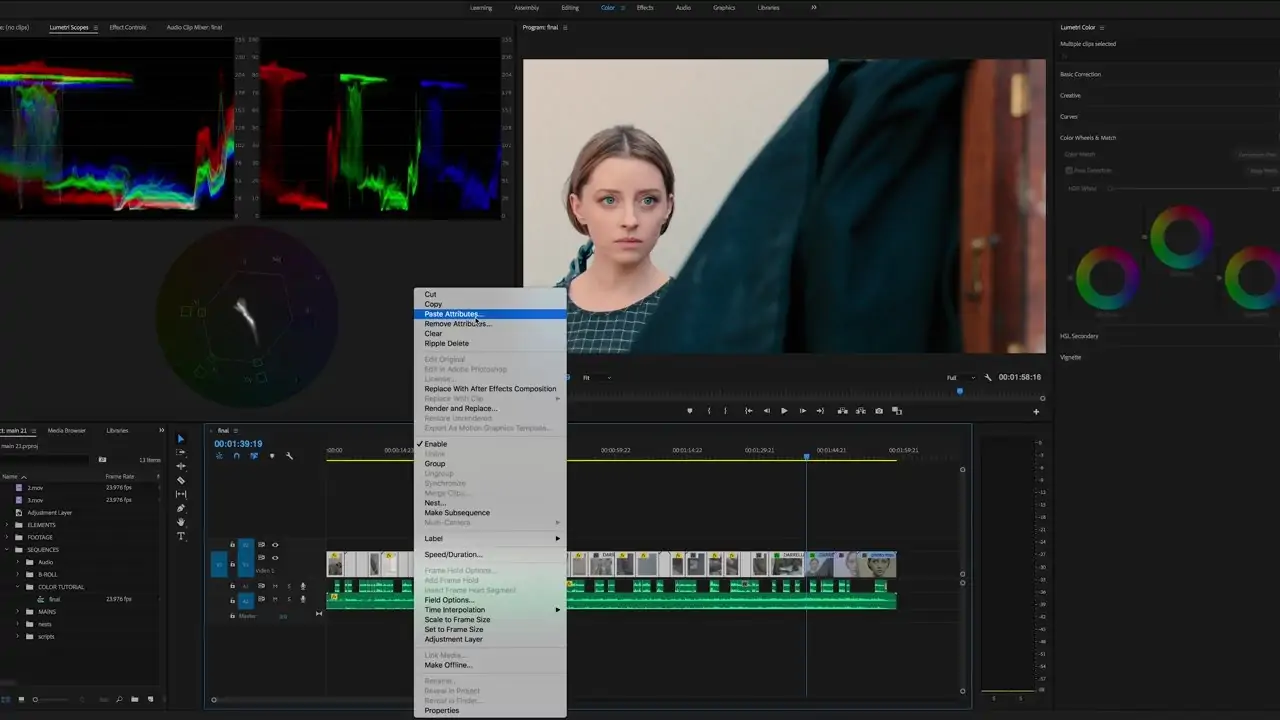Click Speed/Duration in the context menu

[x=453, y=554]
